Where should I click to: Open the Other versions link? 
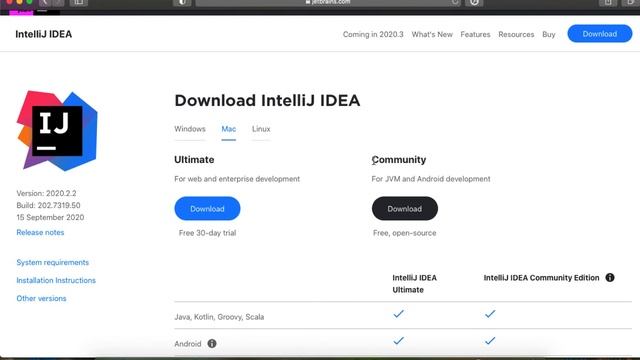[41, 298]
